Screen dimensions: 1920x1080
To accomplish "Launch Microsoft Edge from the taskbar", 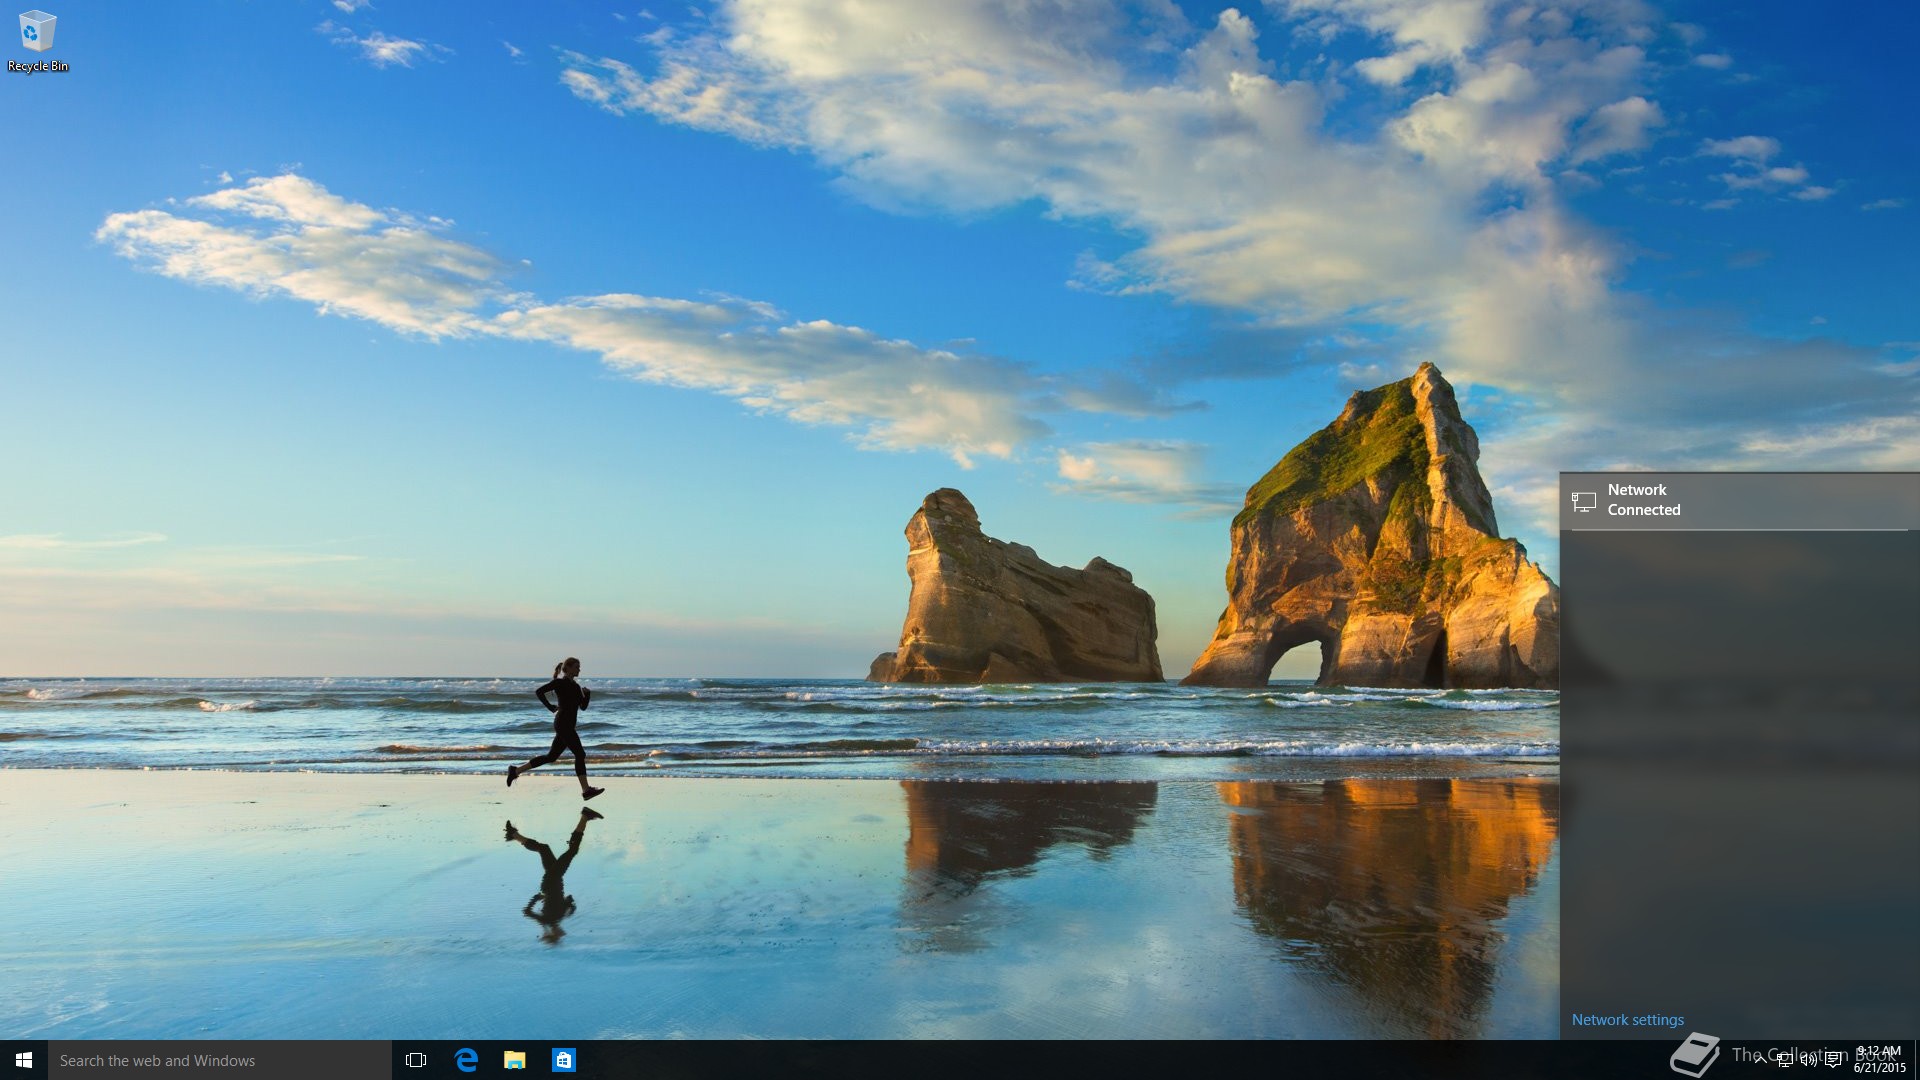I will (466, 1060).
